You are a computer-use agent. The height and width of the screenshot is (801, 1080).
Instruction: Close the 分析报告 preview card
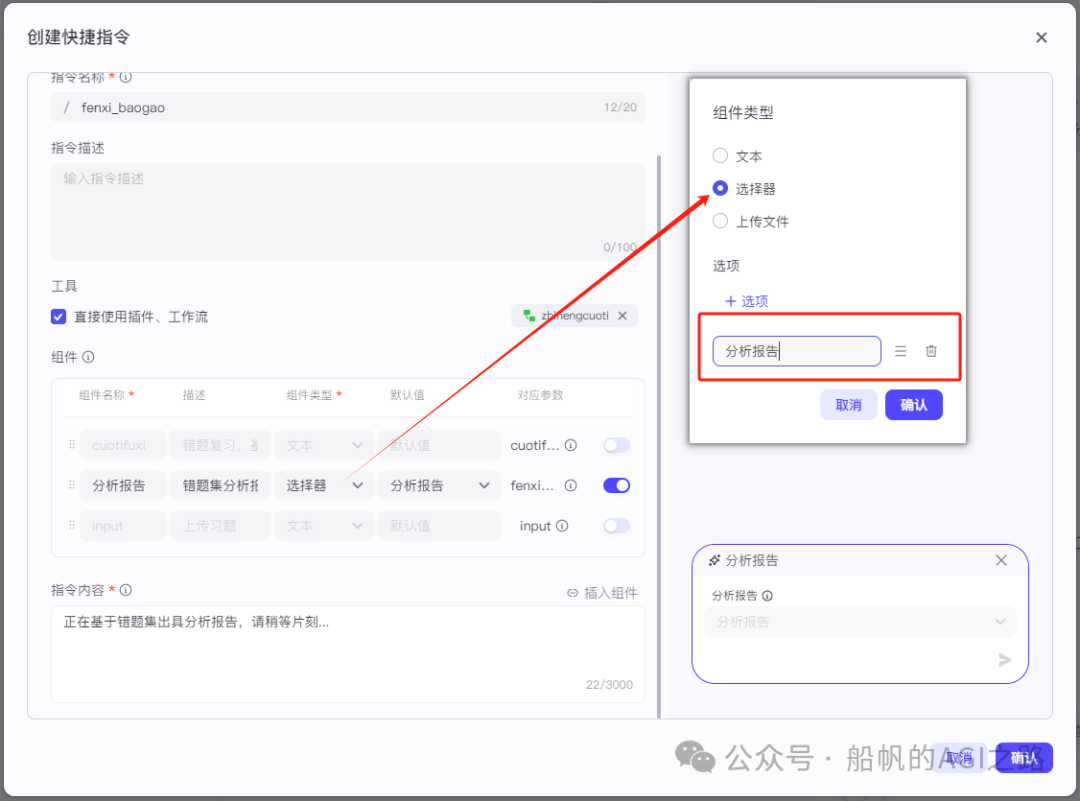1001,561
